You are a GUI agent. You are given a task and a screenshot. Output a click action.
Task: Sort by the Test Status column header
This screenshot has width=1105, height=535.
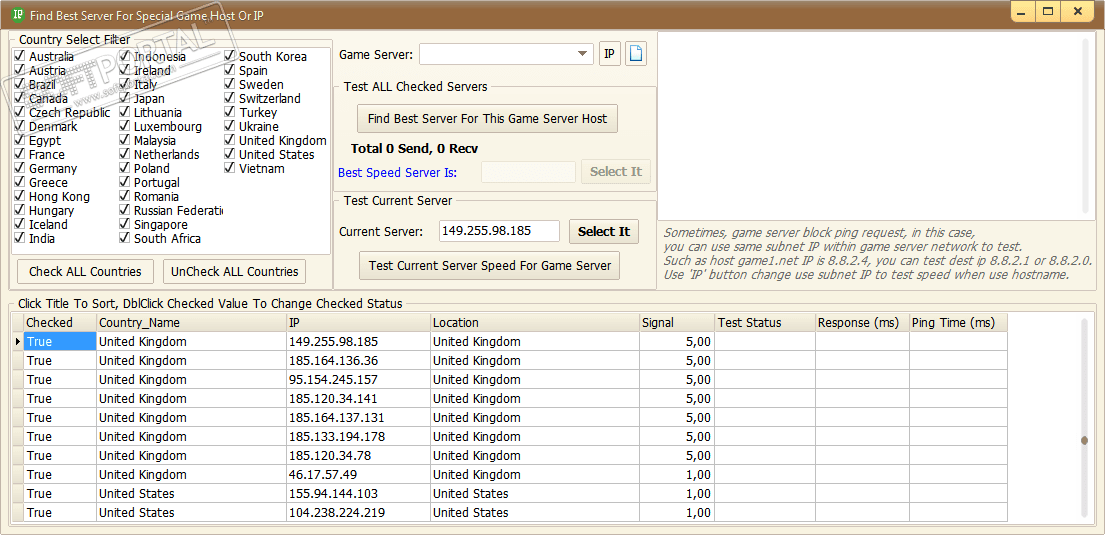[765, 323]
